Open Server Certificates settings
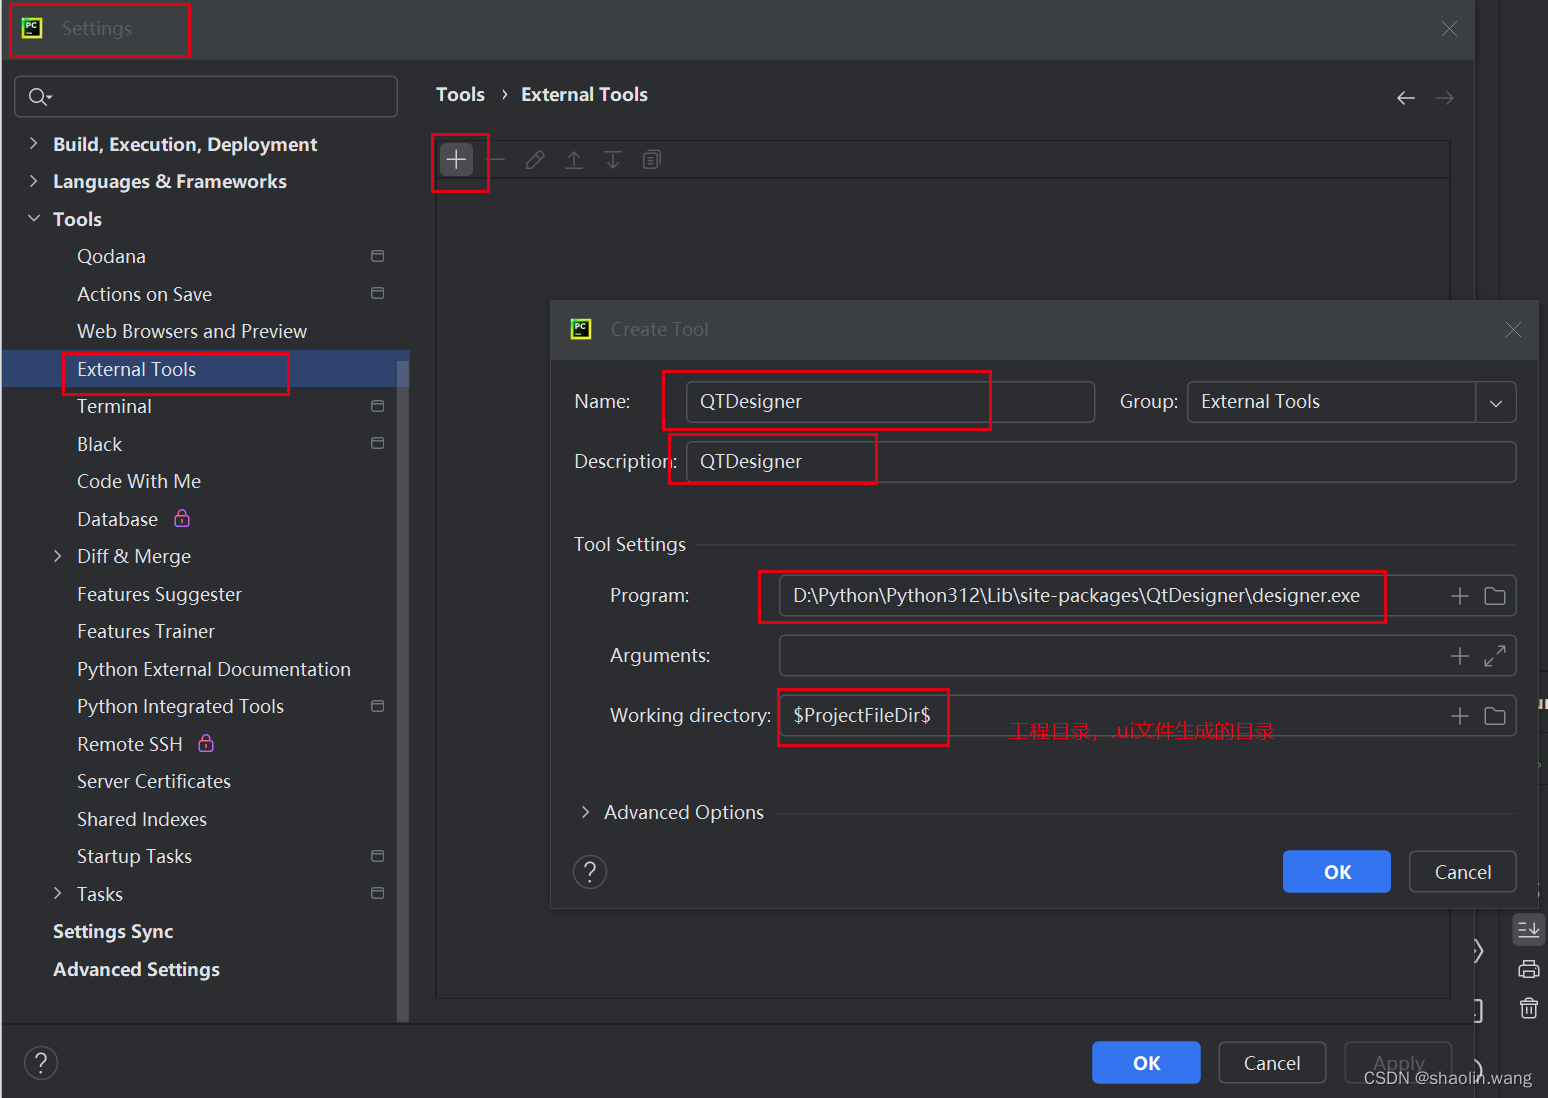 coord(154,781)
